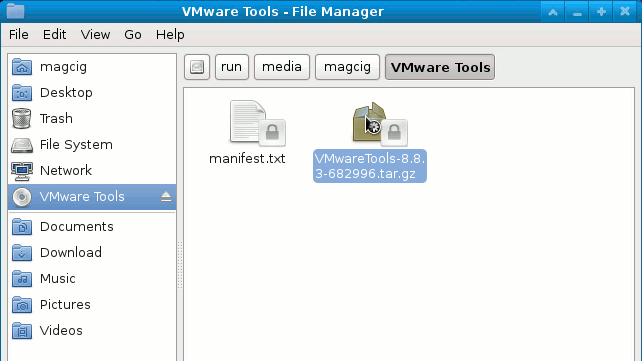This screenshot has height=361, width=642.
Task: Go to the media path segment
Action: [x=282, y=67]
